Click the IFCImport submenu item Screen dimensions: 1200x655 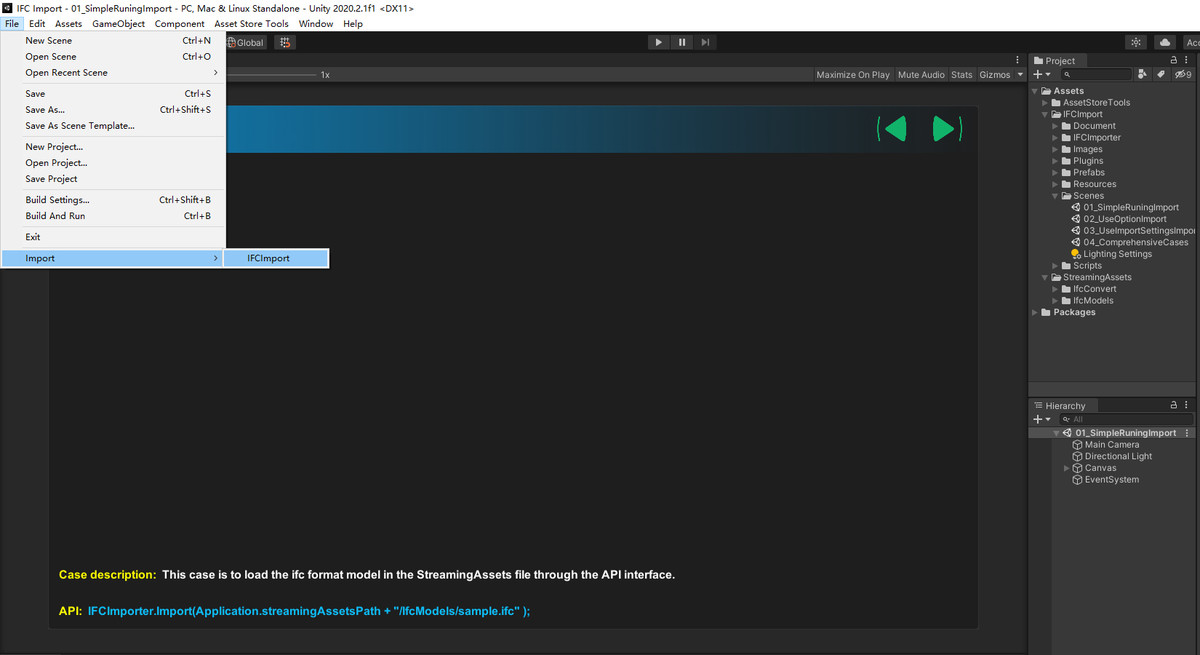point(274,258)
